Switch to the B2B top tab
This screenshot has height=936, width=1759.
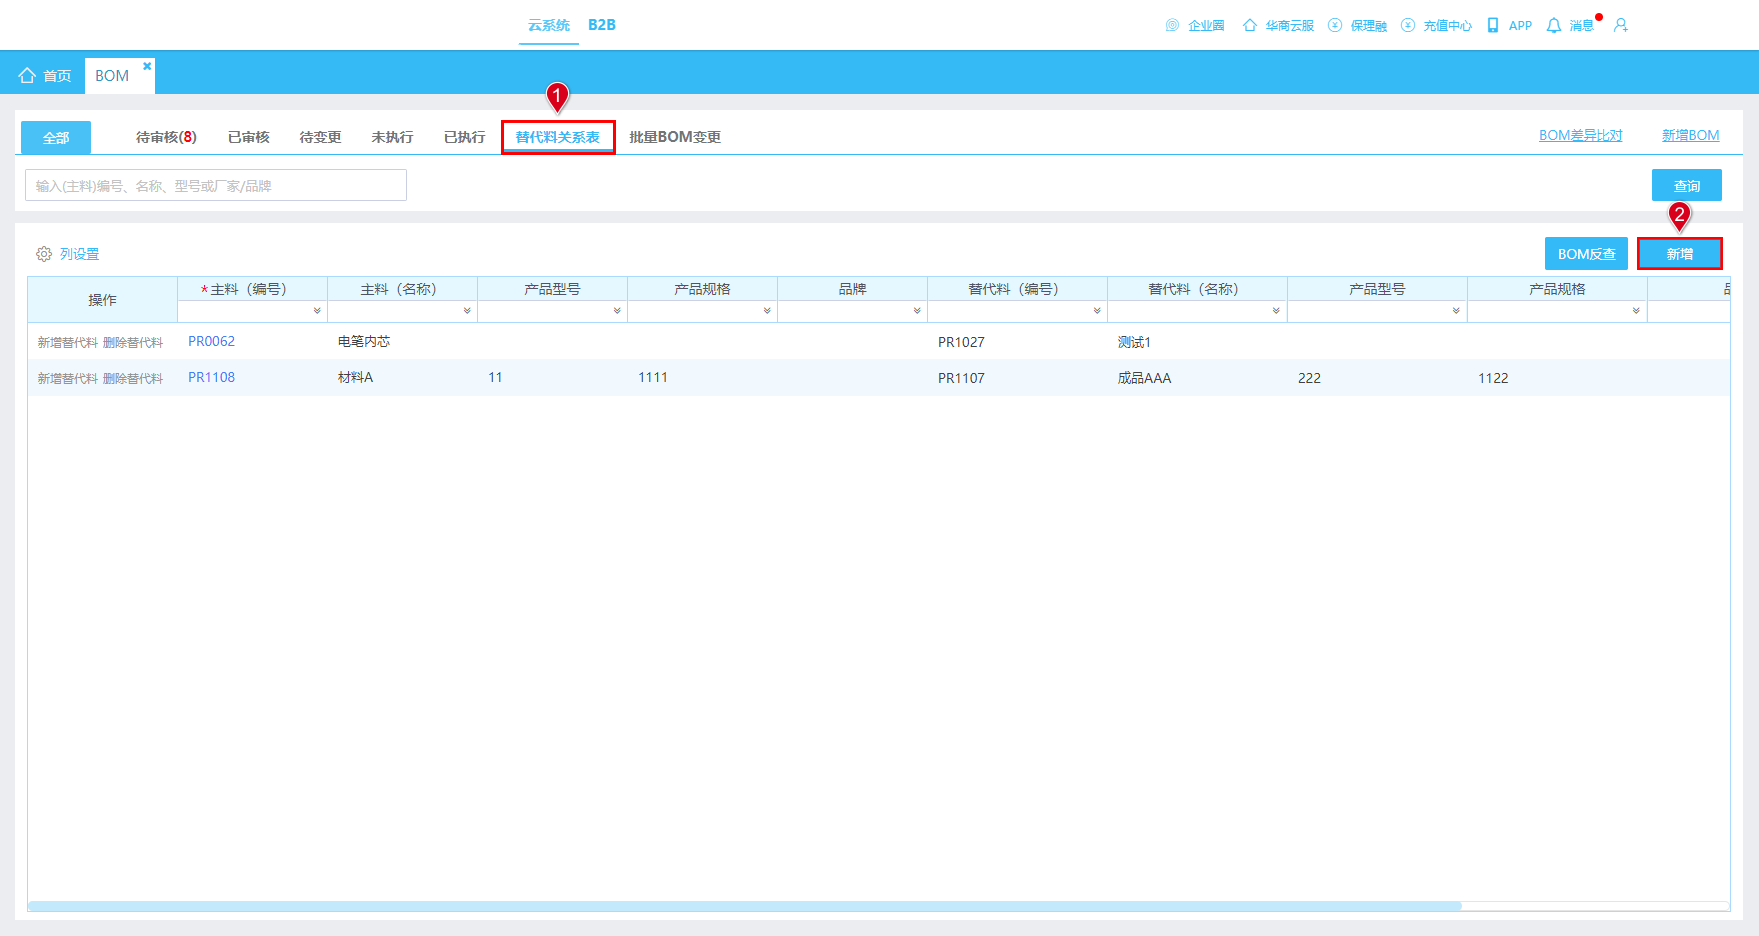pos(602,25)
